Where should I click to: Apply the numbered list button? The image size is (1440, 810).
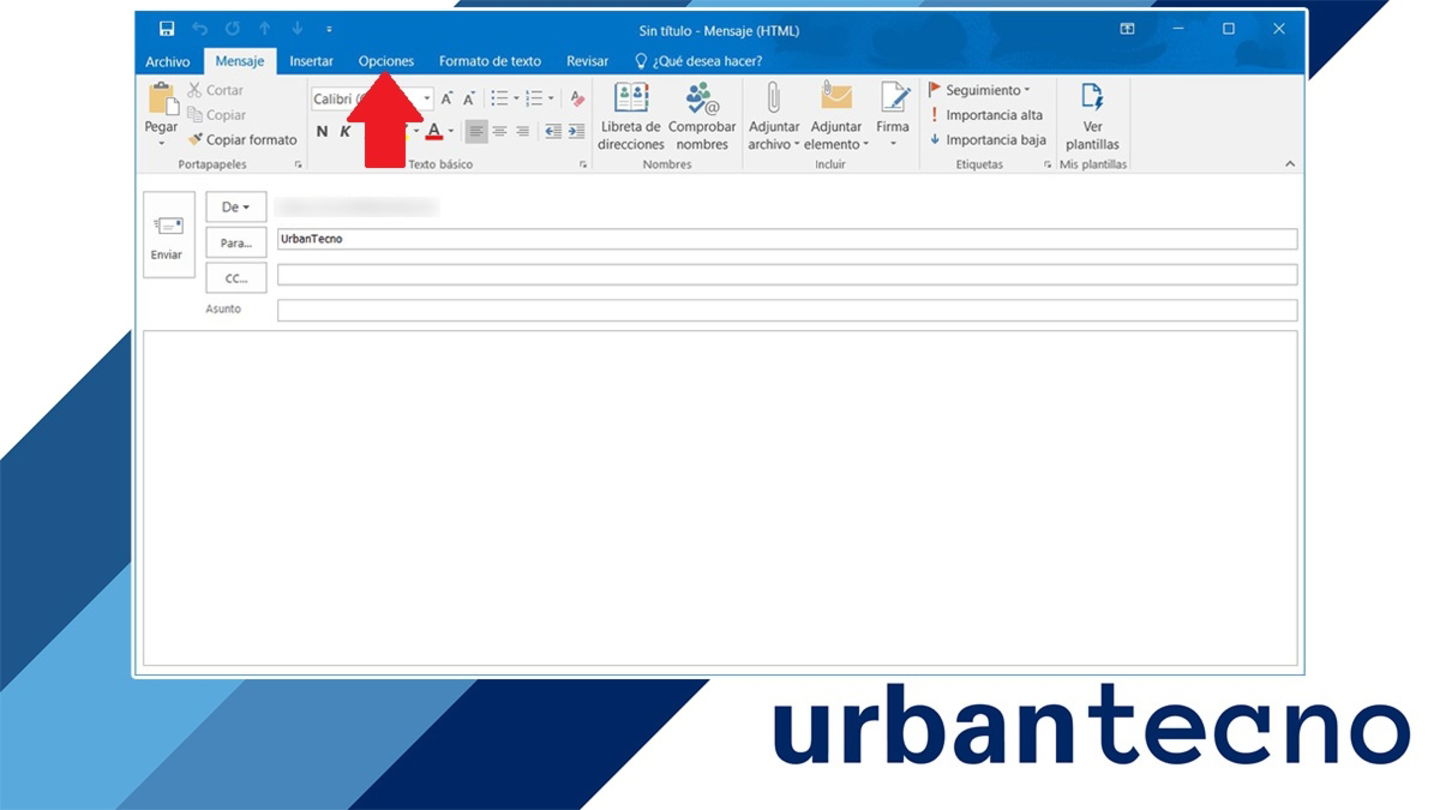(x=534, y=98)
